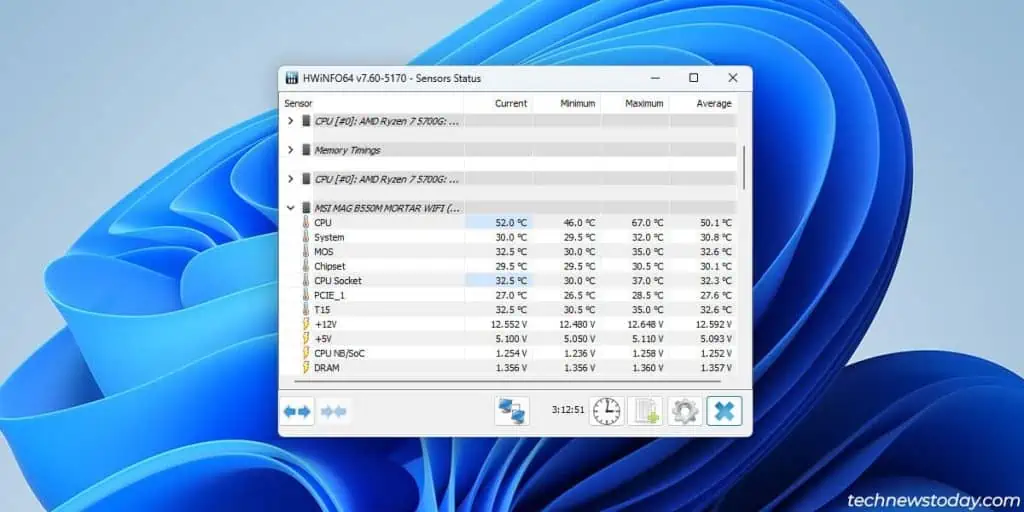
Task: Click the System average value 30.8 °C
Action: [x=716, y=237]
